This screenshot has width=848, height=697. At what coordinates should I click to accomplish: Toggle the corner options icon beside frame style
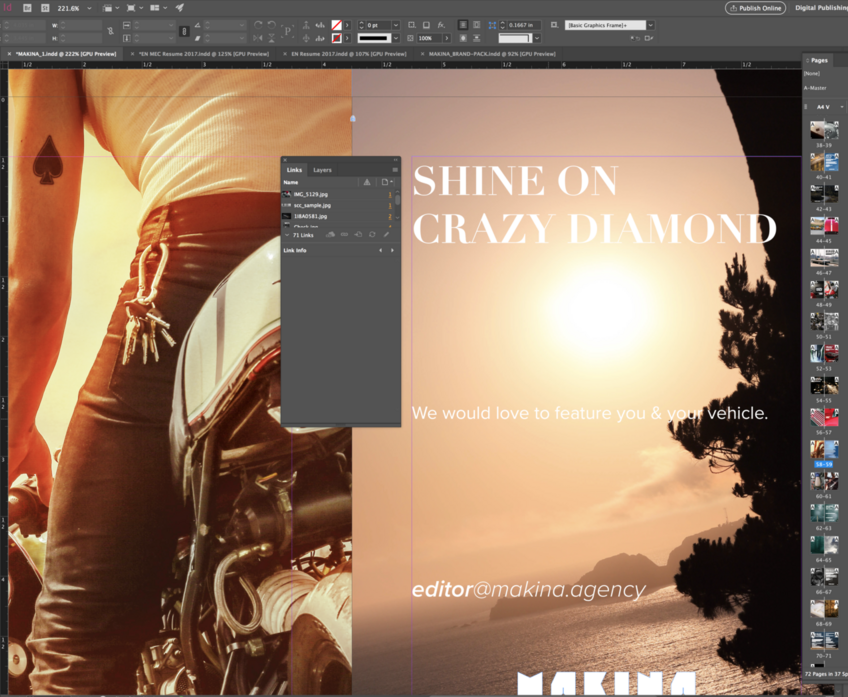tap(554, 25)
